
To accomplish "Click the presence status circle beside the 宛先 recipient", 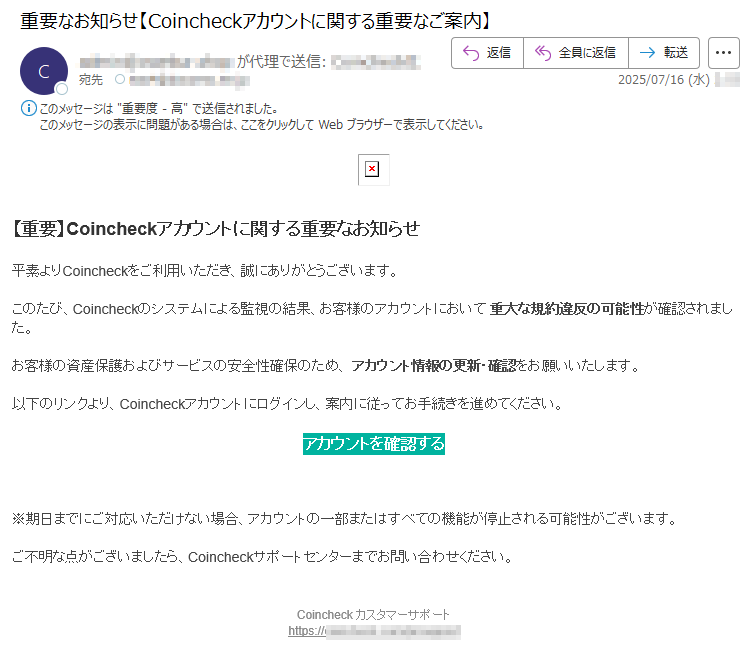I will click(x=120, y=80).
